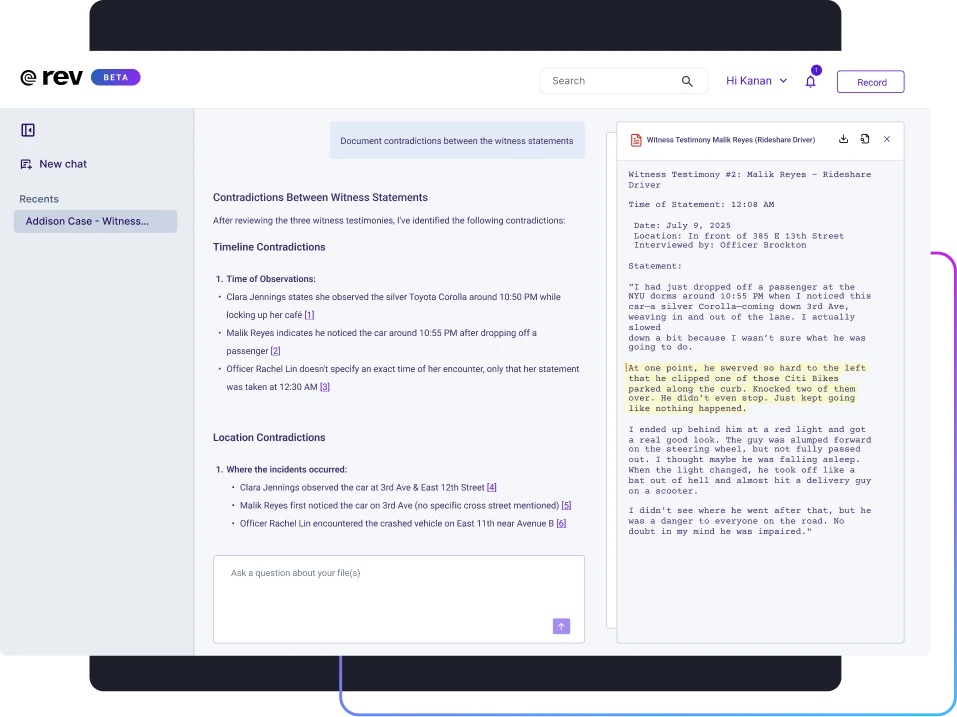Screen dimensions: 957x717
Task: Click the Recents heading
Action: click(x=39, y=199)
